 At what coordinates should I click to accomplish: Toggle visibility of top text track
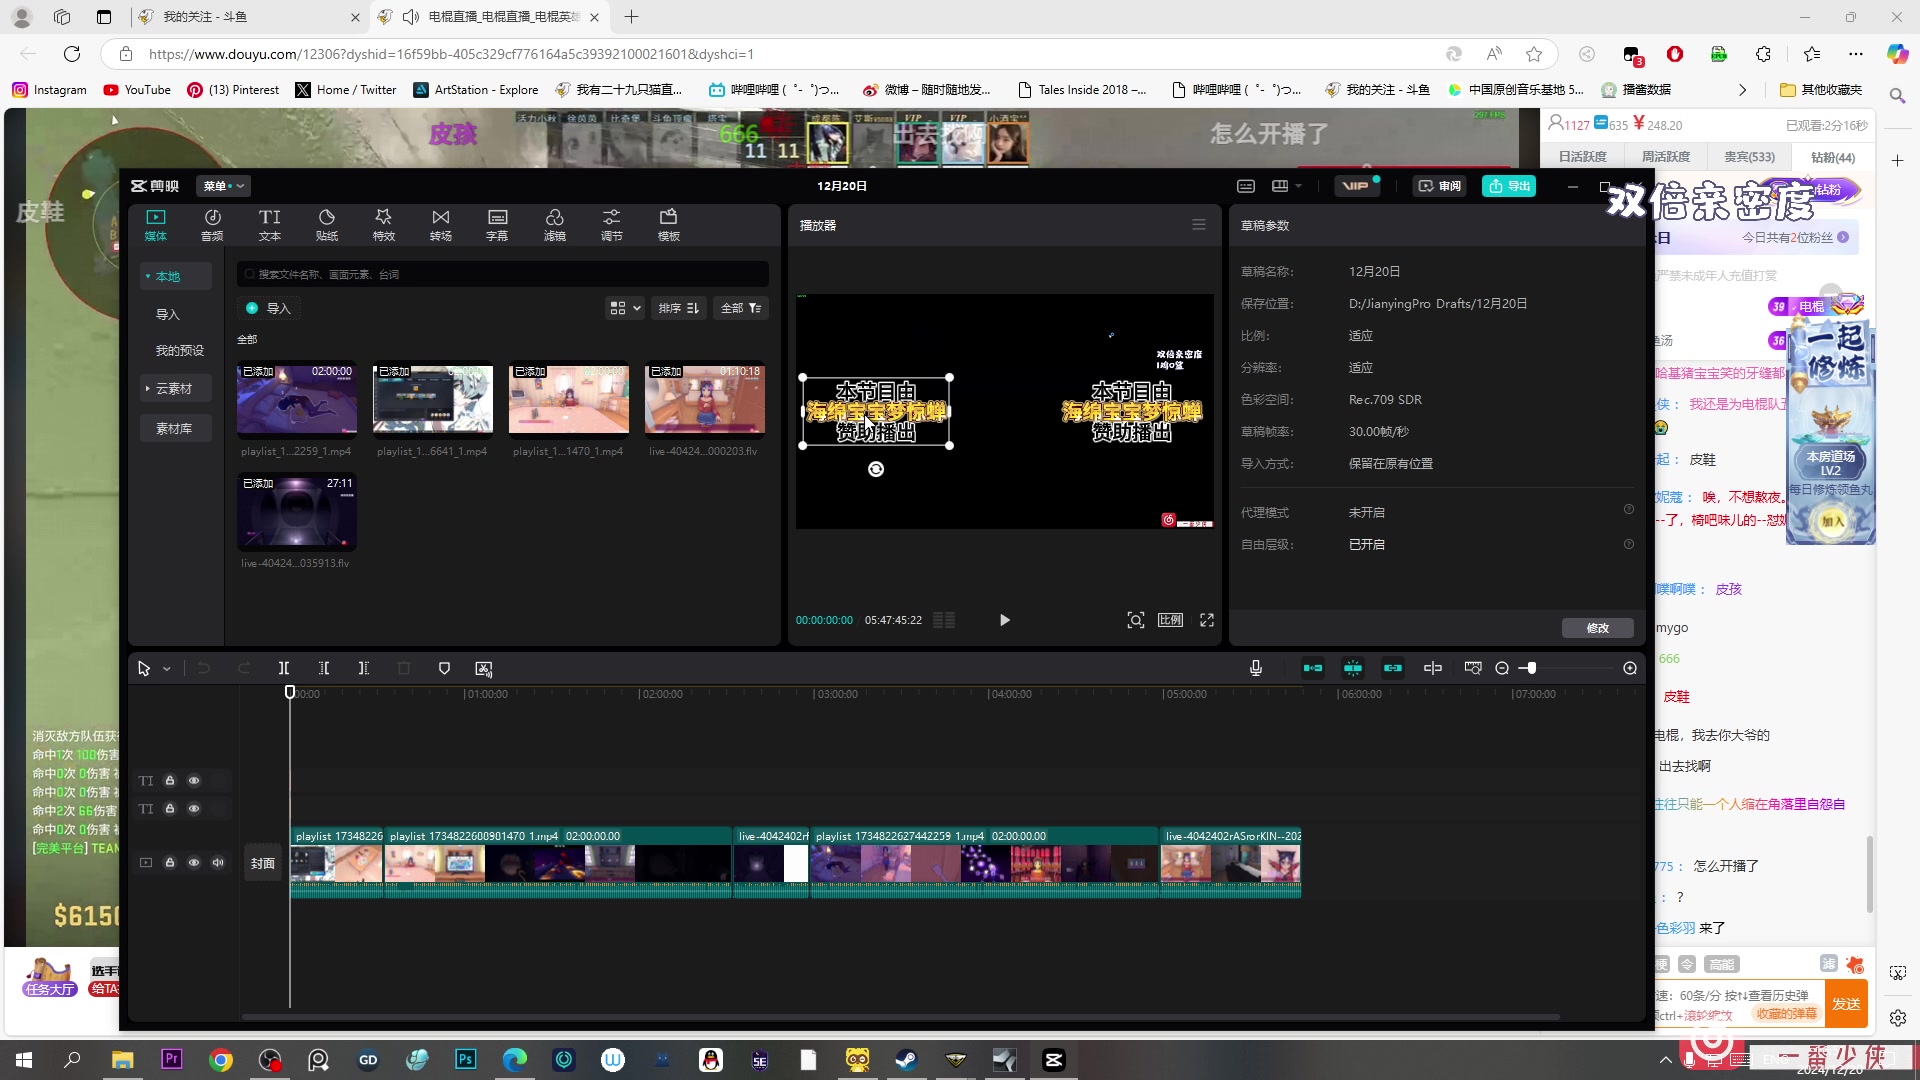[x=195, y=779]
